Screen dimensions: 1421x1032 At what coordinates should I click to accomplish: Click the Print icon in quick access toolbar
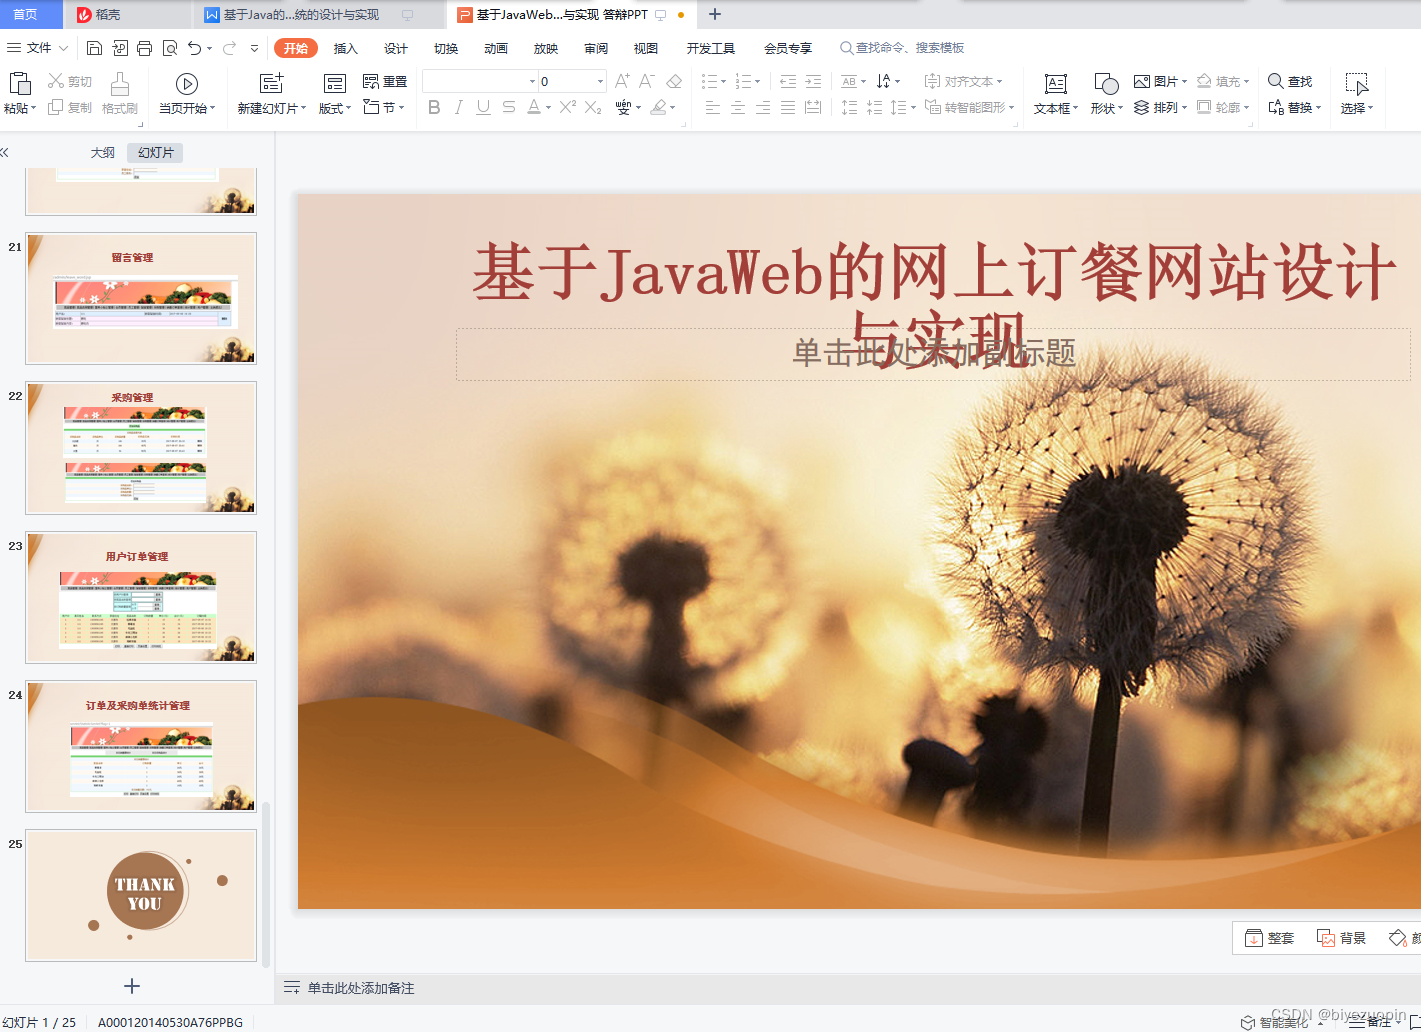[x=144, y=48]
